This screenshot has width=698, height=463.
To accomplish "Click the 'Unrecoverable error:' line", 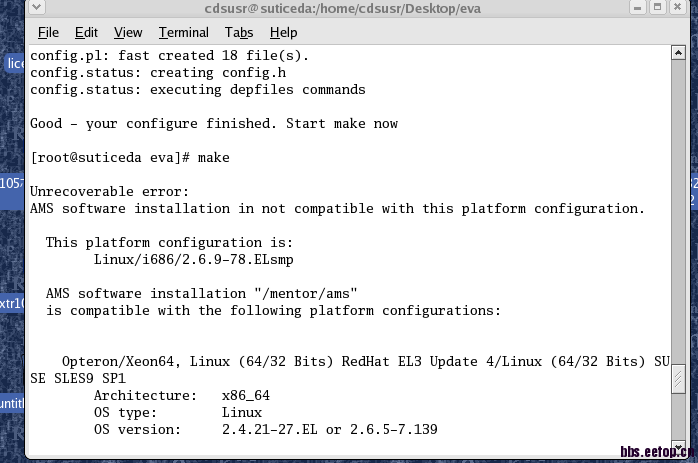I will click(x=109, y=192).
